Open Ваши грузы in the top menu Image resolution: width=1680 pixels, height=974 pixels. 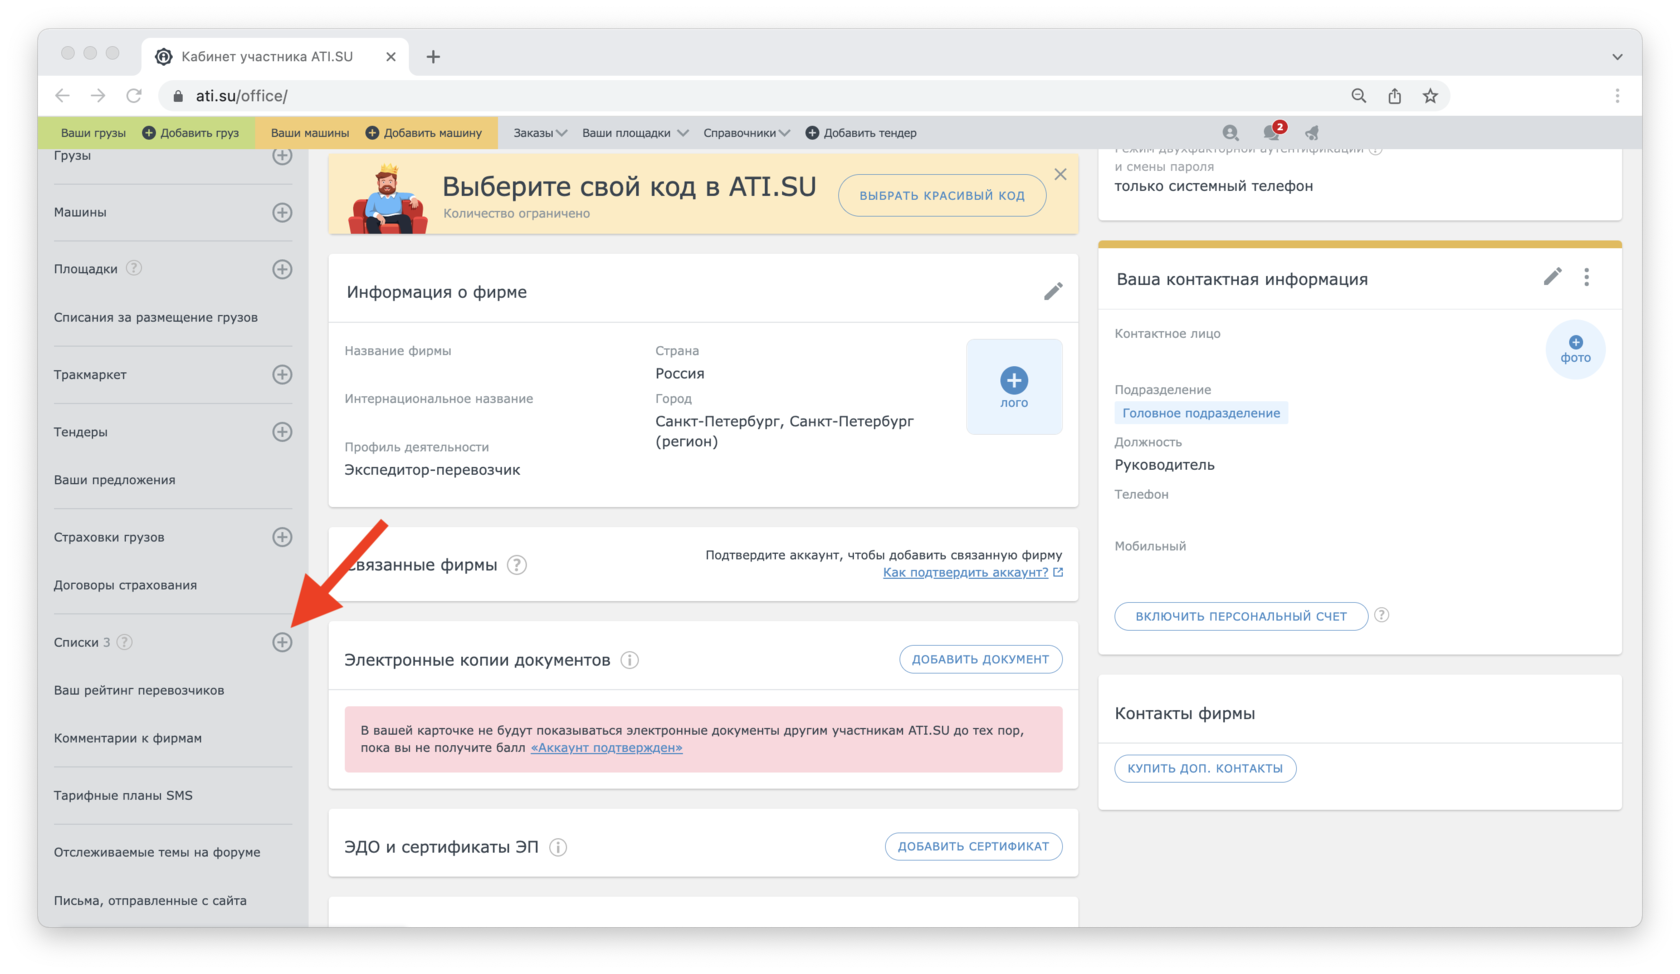click(x=93, y=133)
